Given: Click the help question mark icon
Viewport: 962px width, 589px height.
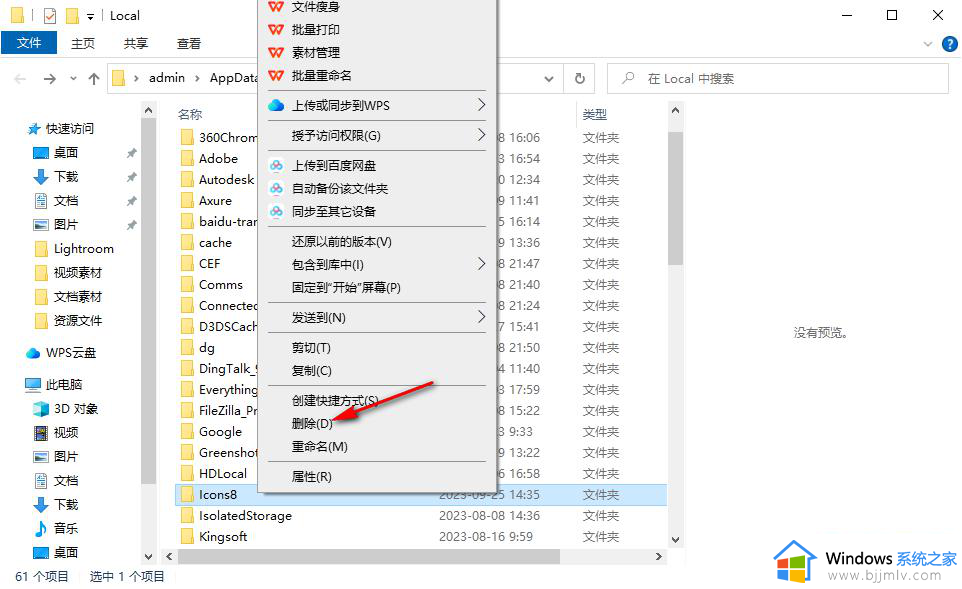Looking at the screenshot, I should [949, 44].
